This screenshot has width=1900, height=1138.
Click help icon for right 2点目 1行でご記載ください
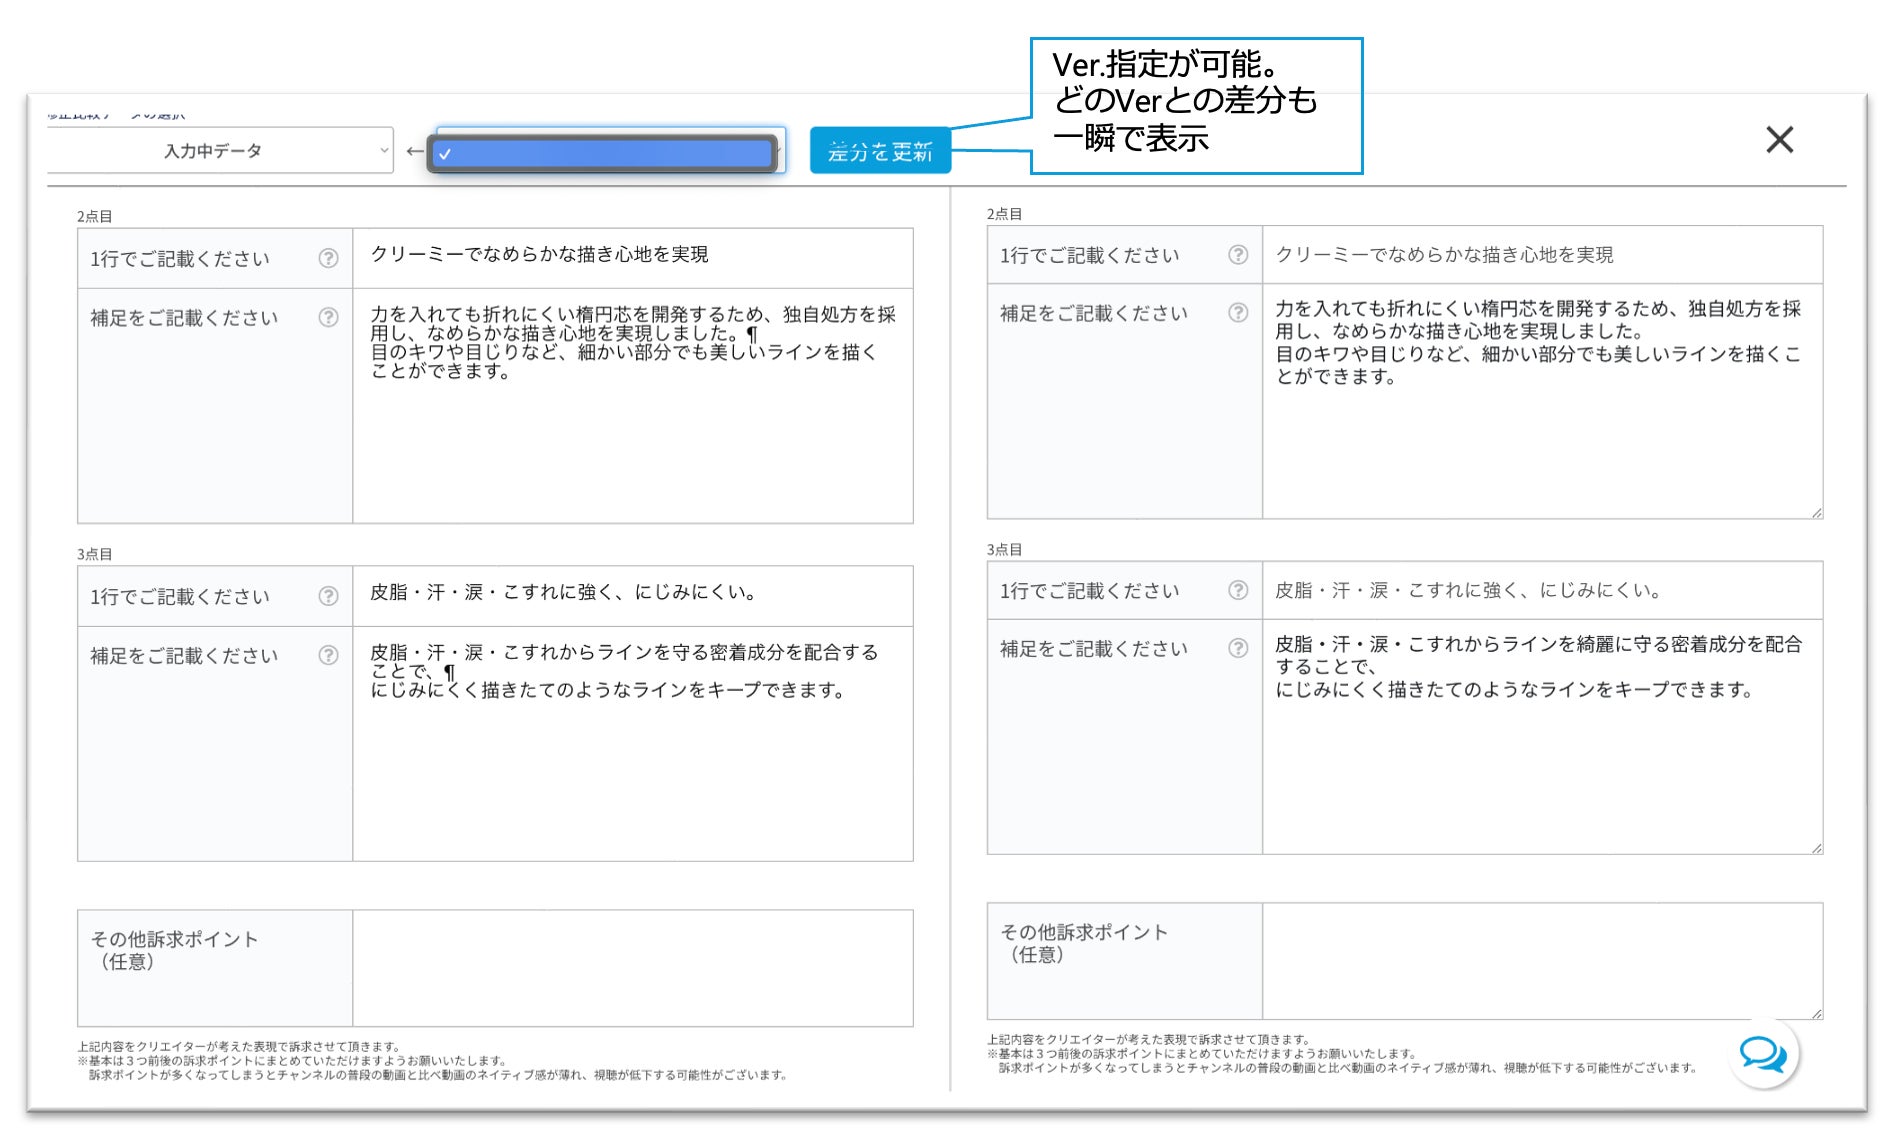[1238, 254]
